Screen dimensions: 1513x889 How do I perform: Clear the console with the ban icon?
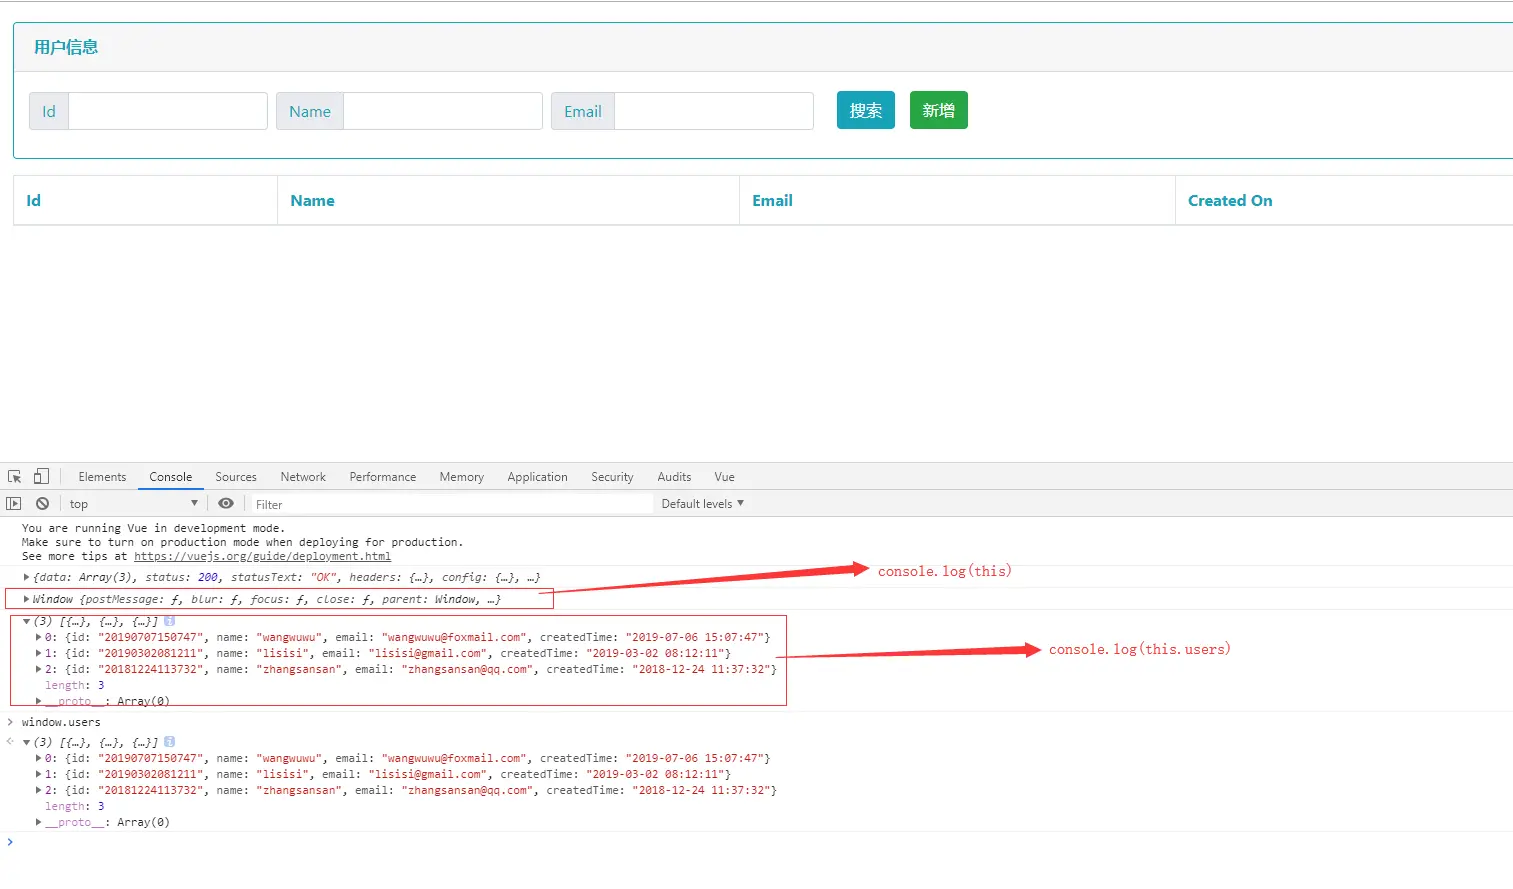[42, 504]
